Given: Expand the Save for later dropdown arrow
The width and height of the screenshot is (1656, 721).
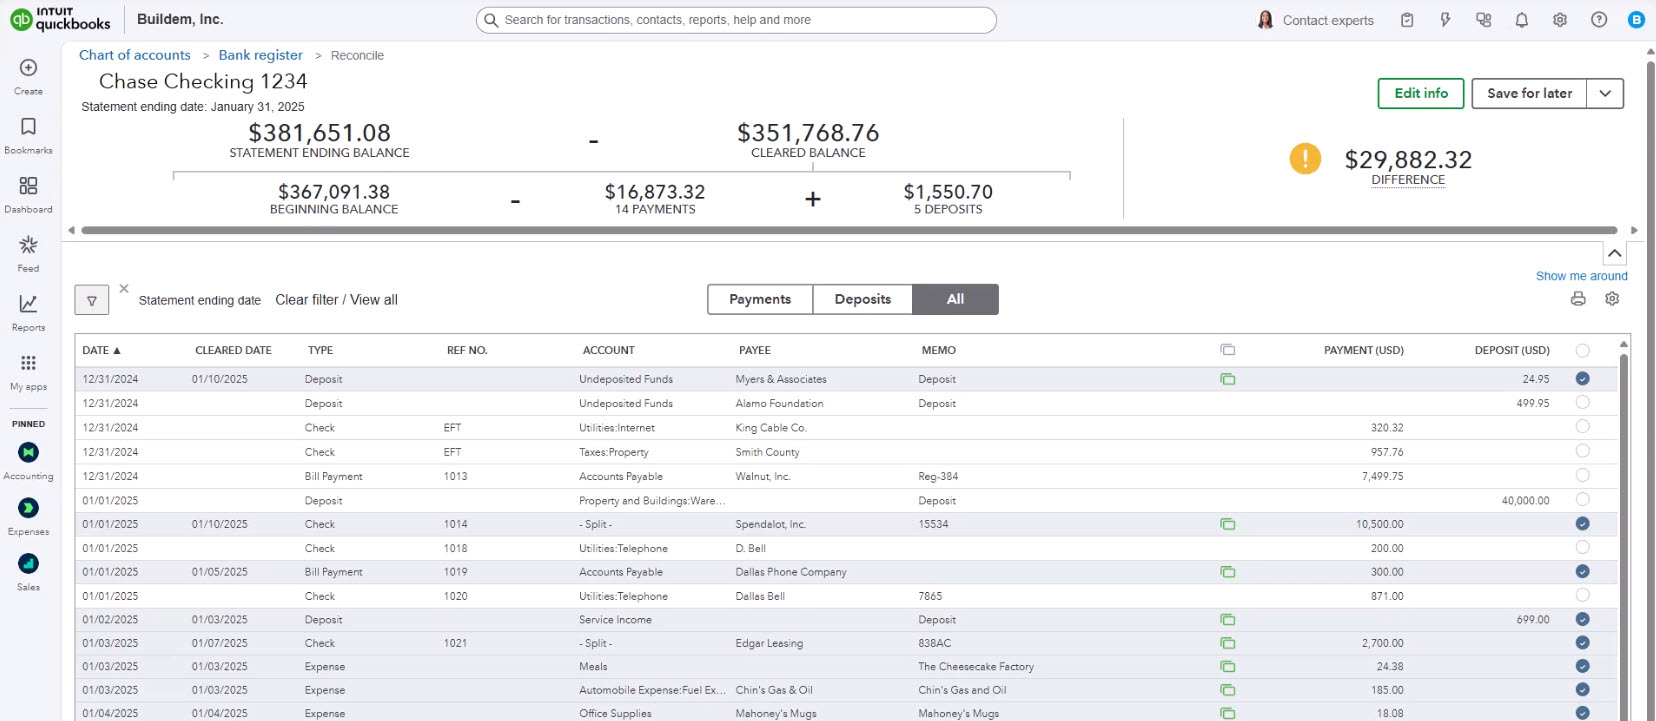Looking at the screenshot, I should pos(1605,93).
